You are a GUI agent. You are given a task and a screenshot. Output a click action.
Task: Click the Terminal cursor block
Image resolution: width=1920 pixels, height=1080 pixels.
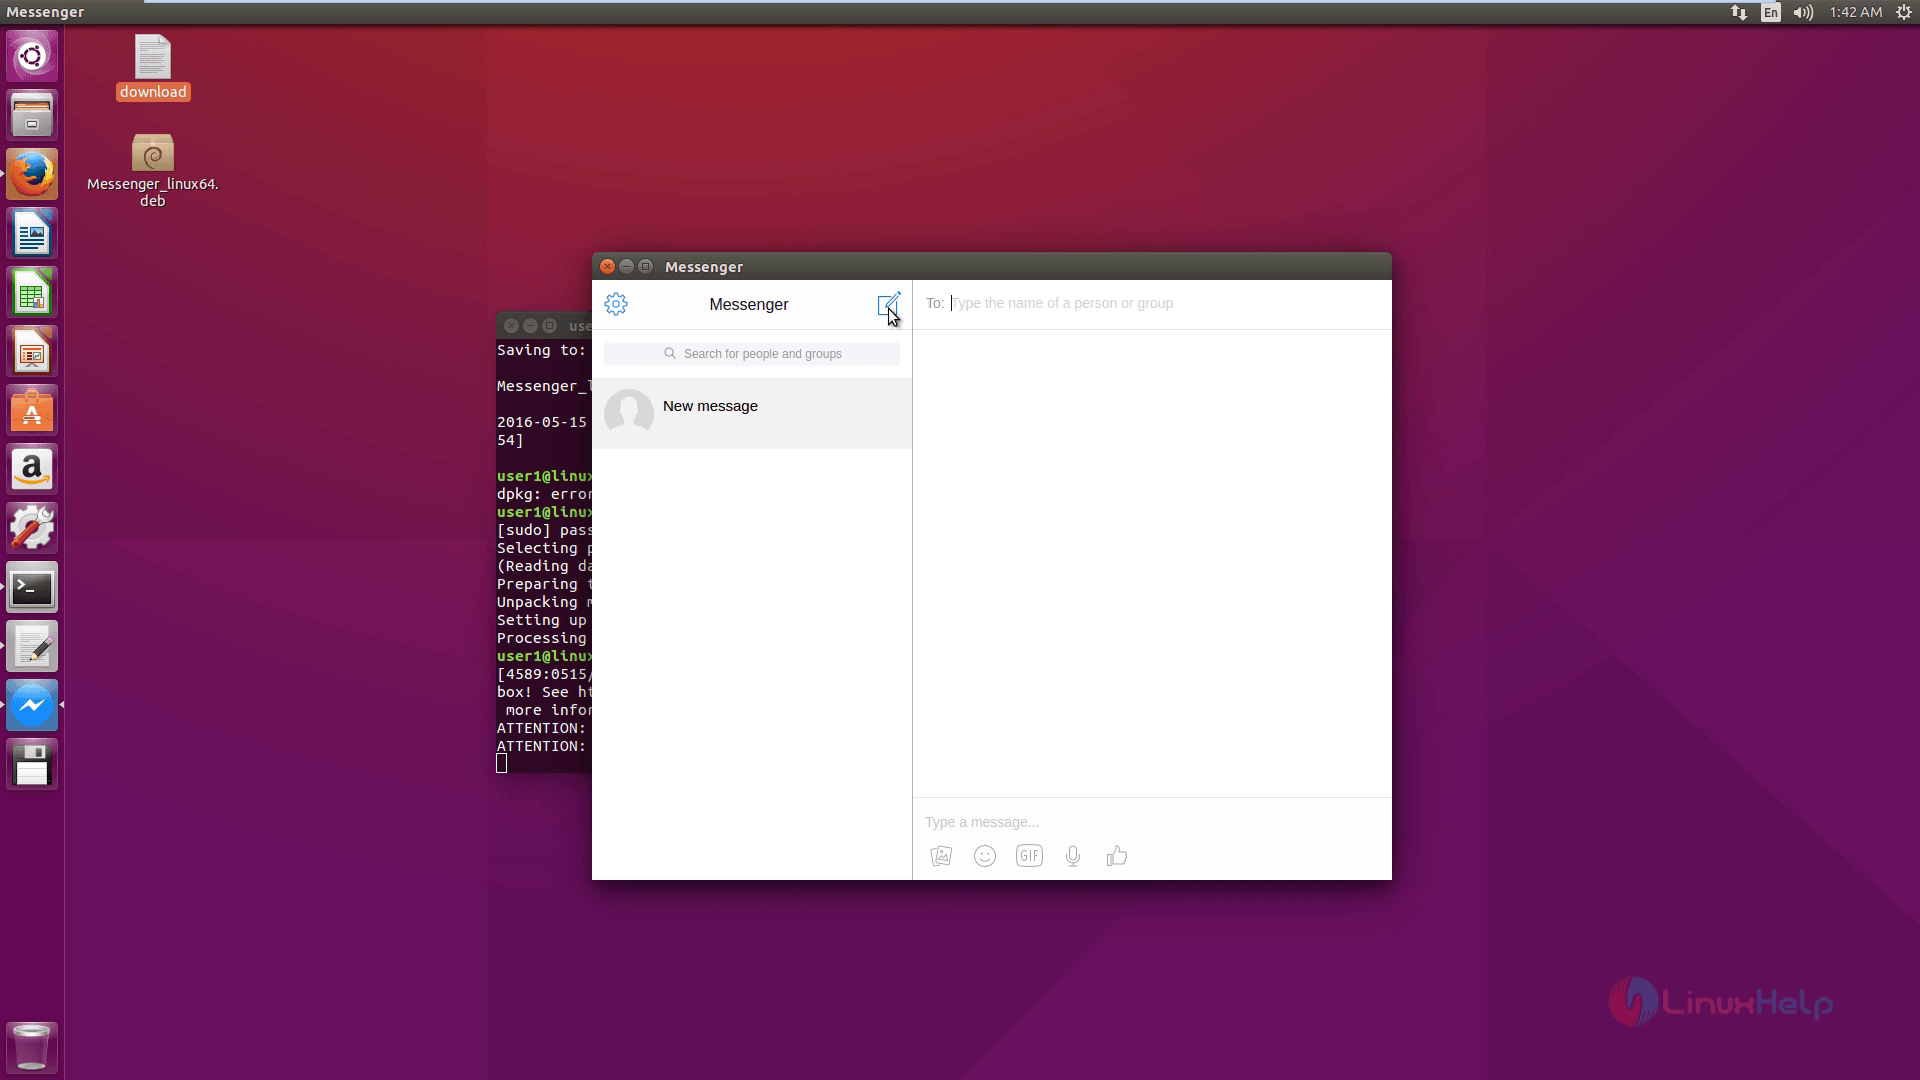pyautogui.click(x=502, y=764)
